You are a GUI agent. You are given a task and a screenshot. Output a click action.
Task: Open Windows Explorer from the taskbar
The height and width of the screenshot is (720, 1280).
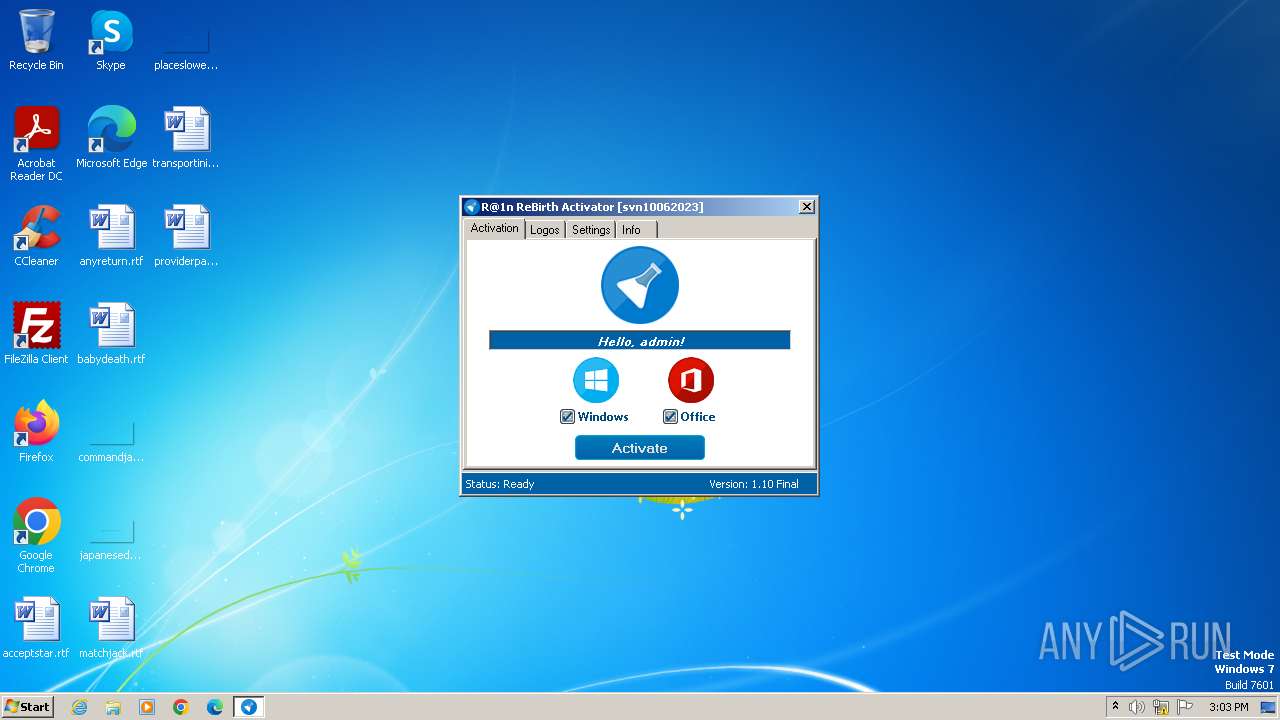coord(113,707)
